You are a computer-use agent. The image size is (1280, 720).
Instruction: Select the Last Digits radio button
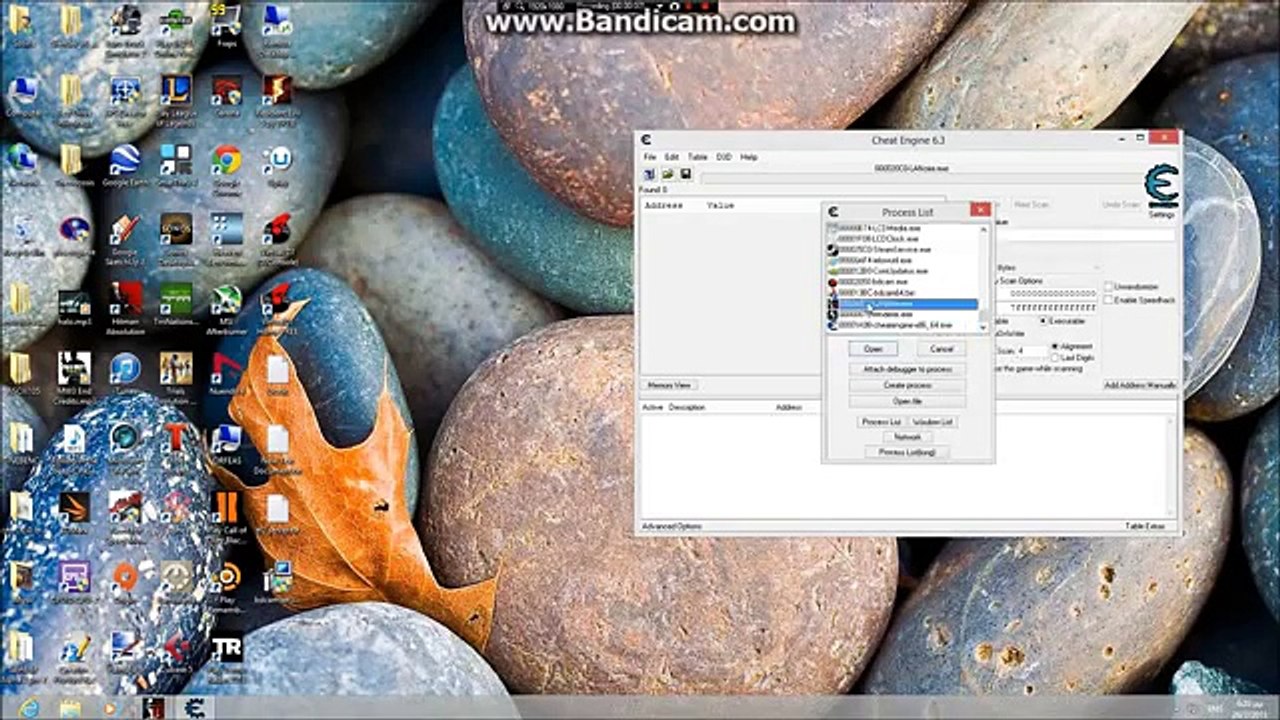(x=1055, y=357)
